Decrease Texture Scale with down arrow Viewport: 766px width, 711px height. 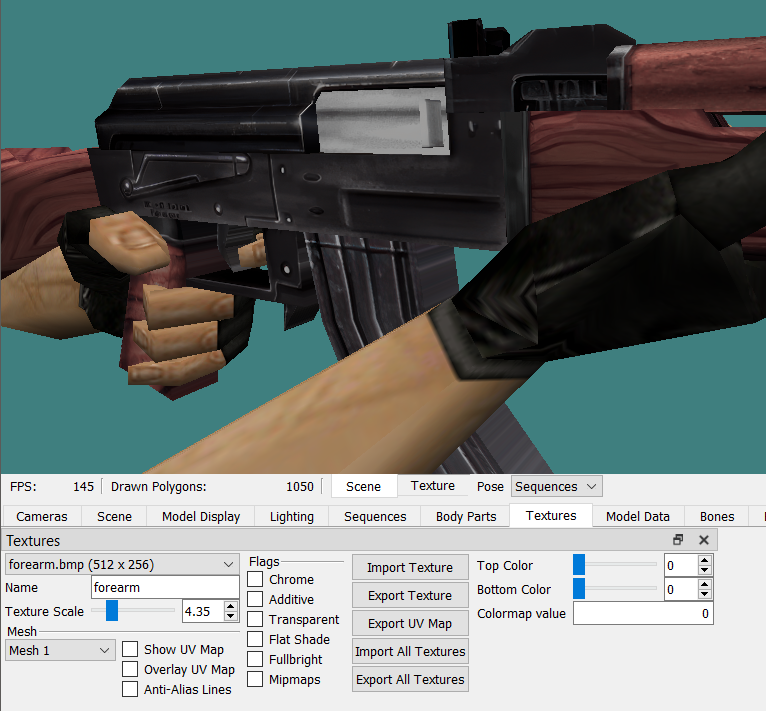click(231, 616)
